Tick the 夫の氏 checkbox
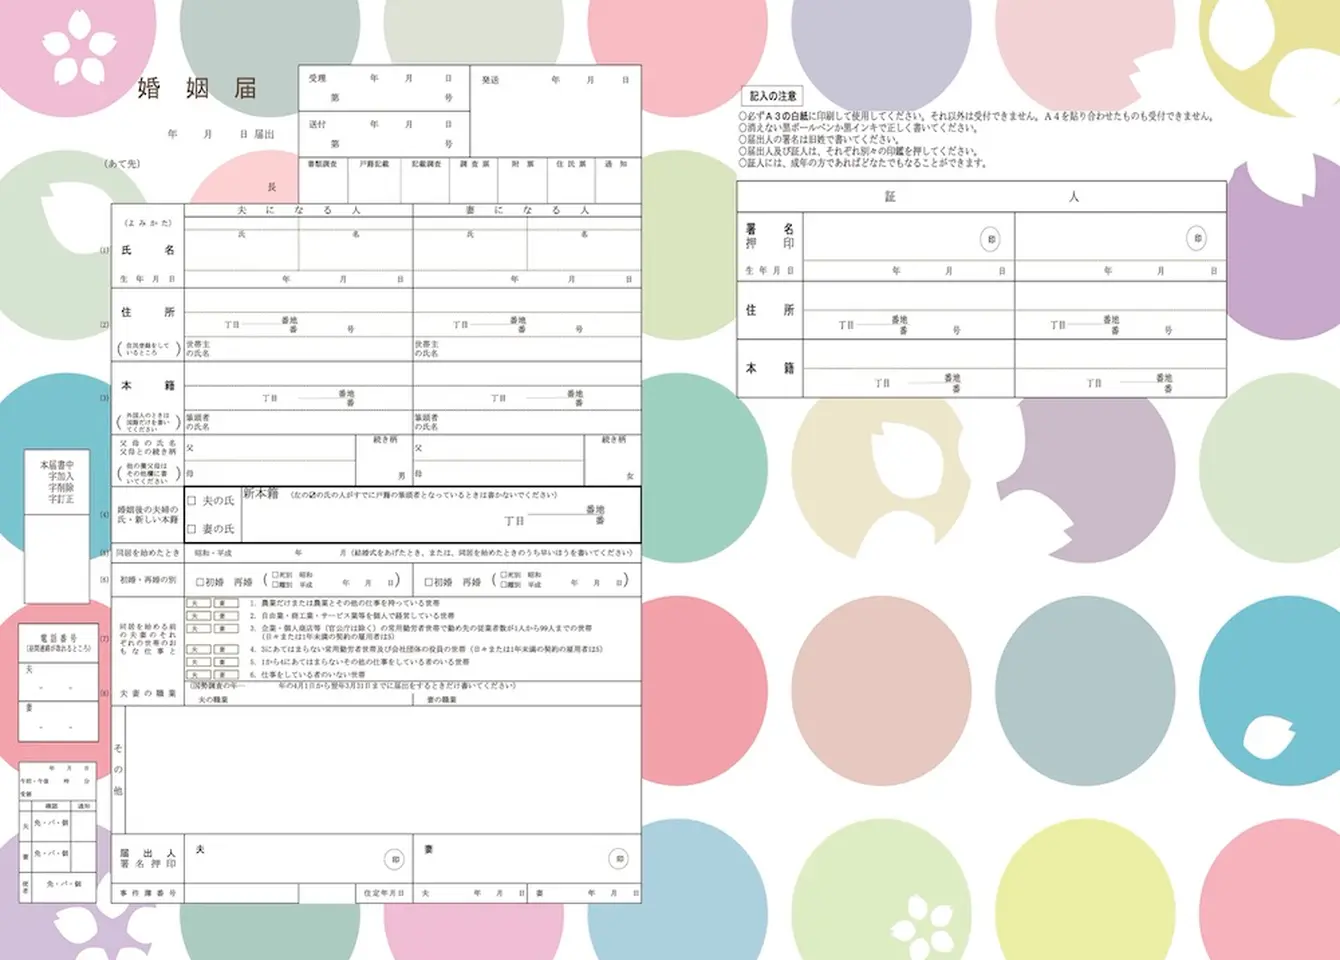The height and width of the screenshot is (960, 1340). click(x=192, y=501)
